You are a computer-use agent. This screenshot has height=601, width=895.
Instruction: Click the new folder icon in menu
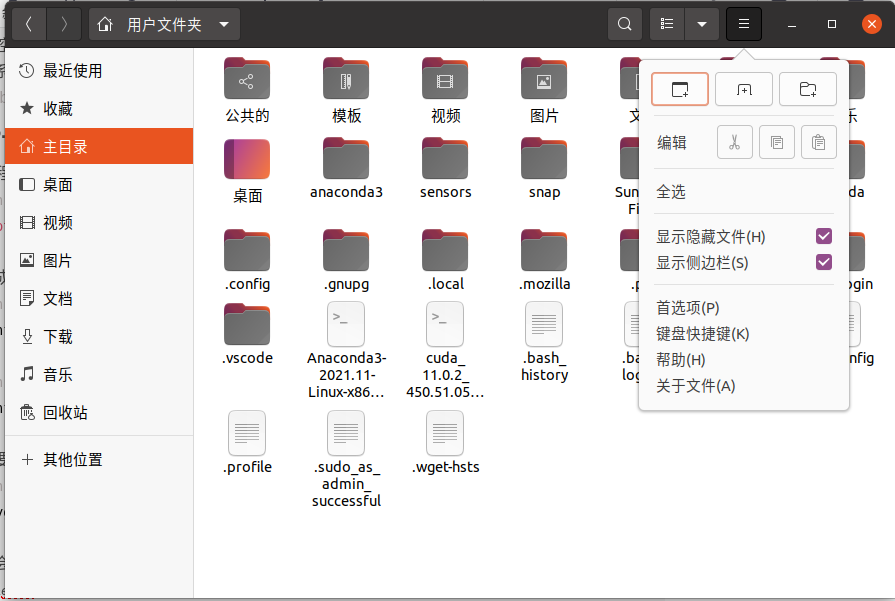click(x=808, y=89)
